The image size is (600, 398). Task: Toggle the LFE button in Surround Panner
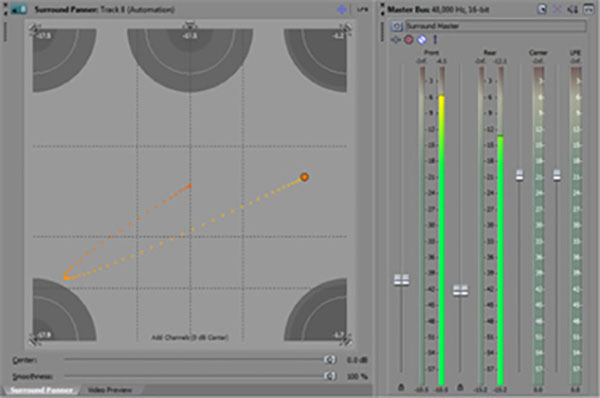coord(362,10)
